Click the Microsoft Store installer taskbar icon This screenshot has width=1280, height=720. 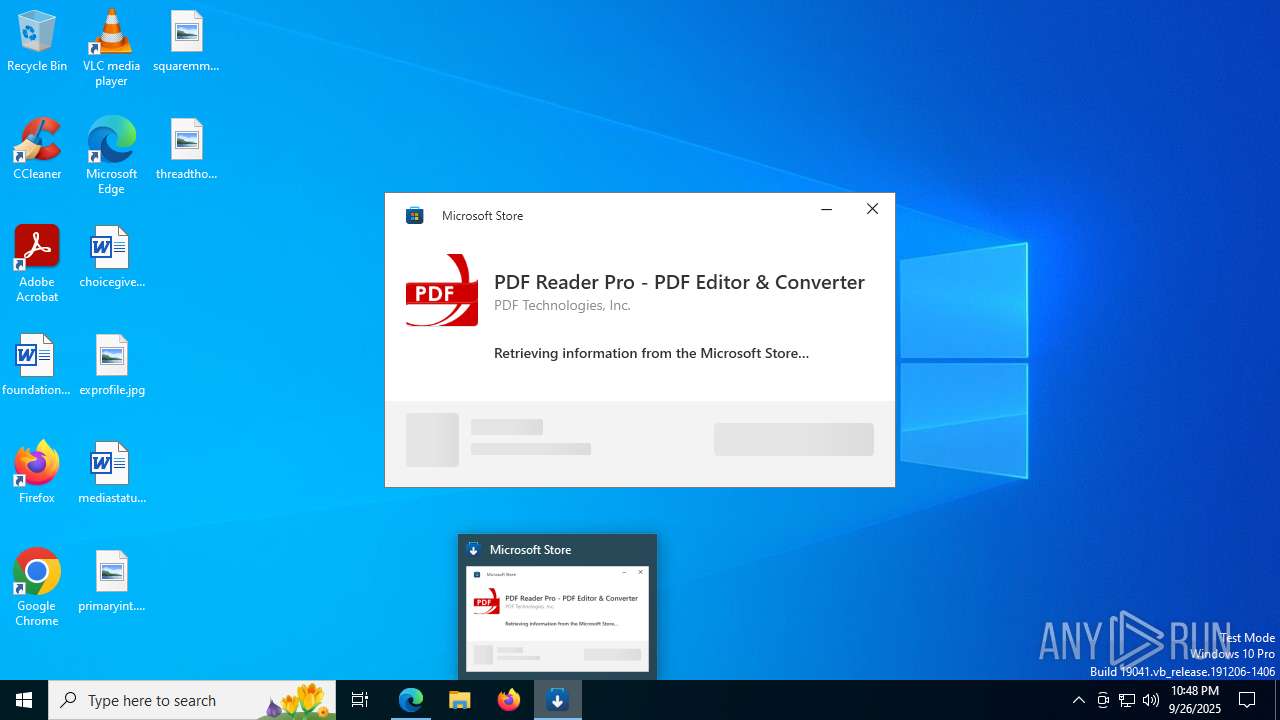[558, 700]
